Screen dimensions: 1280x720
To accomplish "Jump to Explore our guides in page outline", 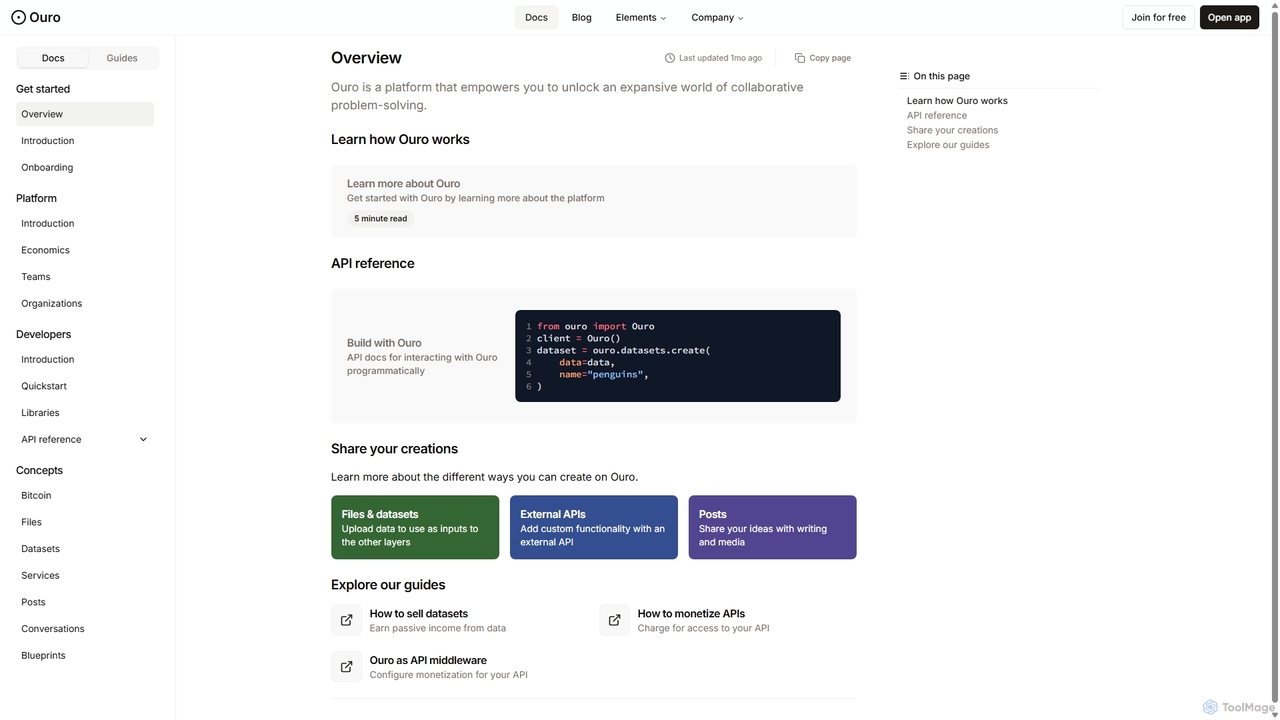I will click(948, 145).
